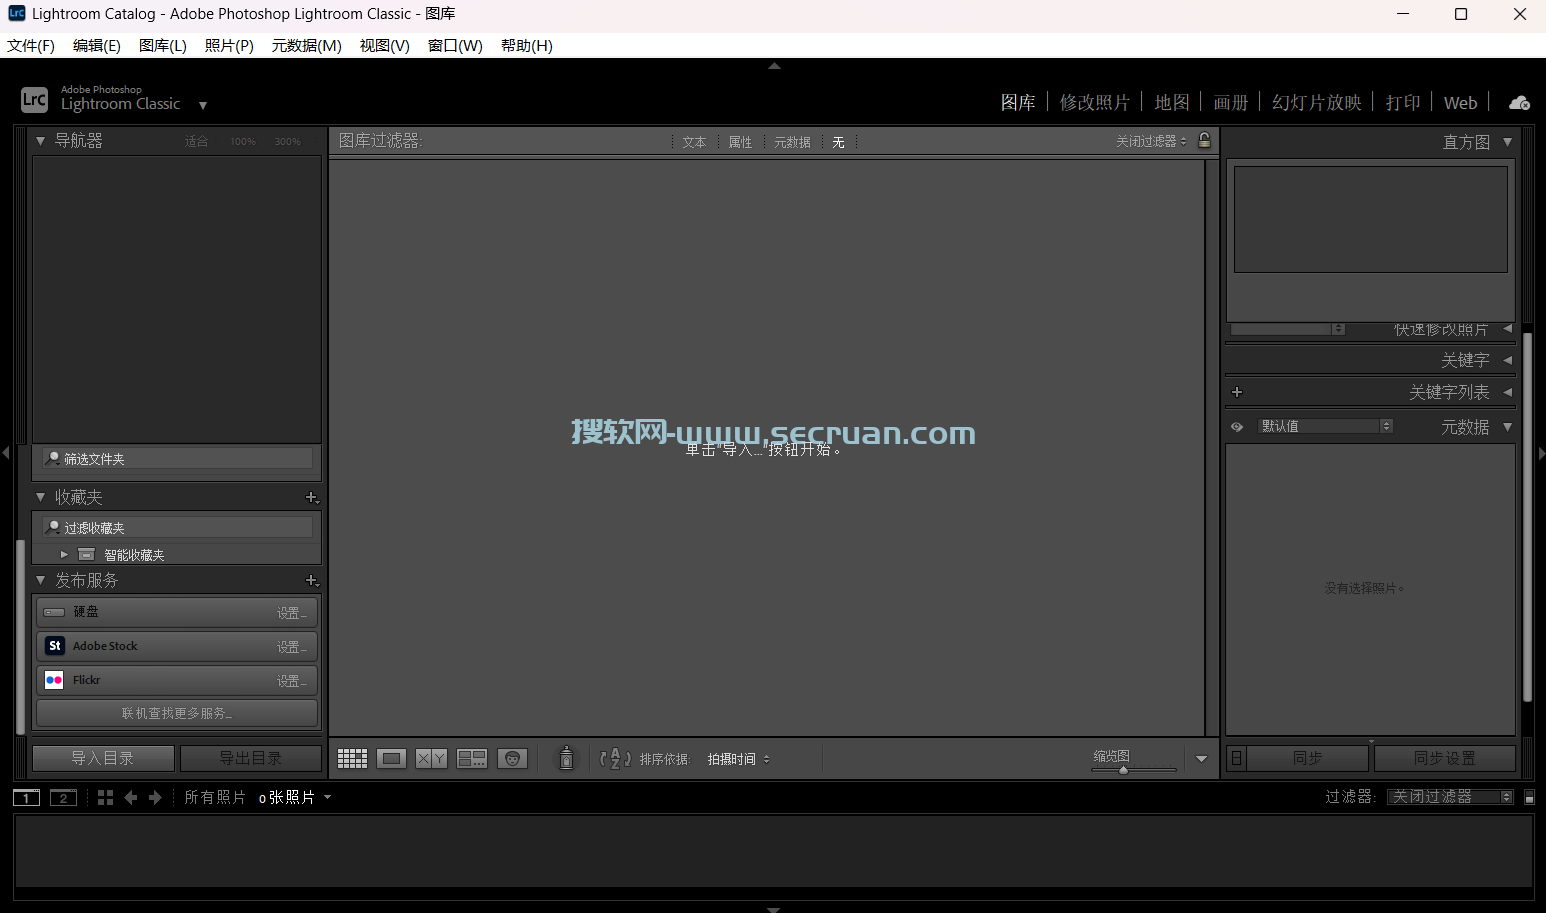Image resolution: width=1546 pixels, height=913 pixels.
Task: Click 设置 next to Adobe Stock
Action: 292,647
